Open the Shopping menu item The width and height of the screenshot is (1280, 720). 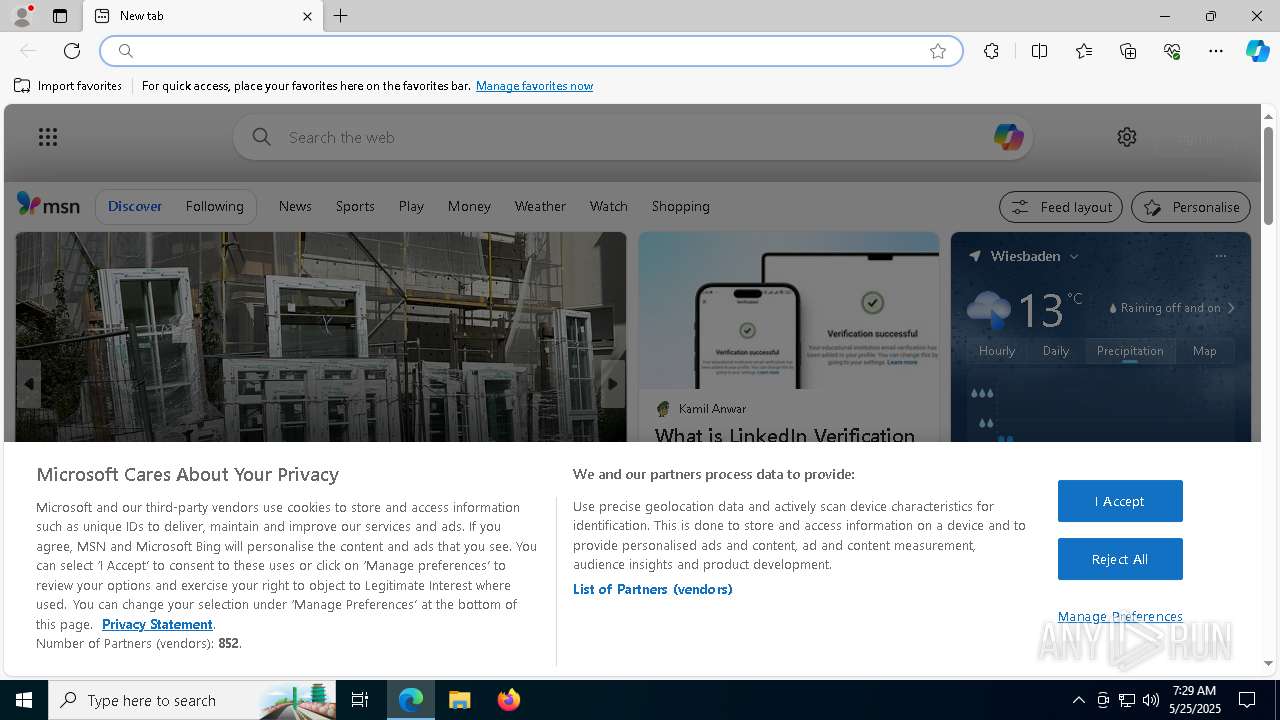(680, 206)
